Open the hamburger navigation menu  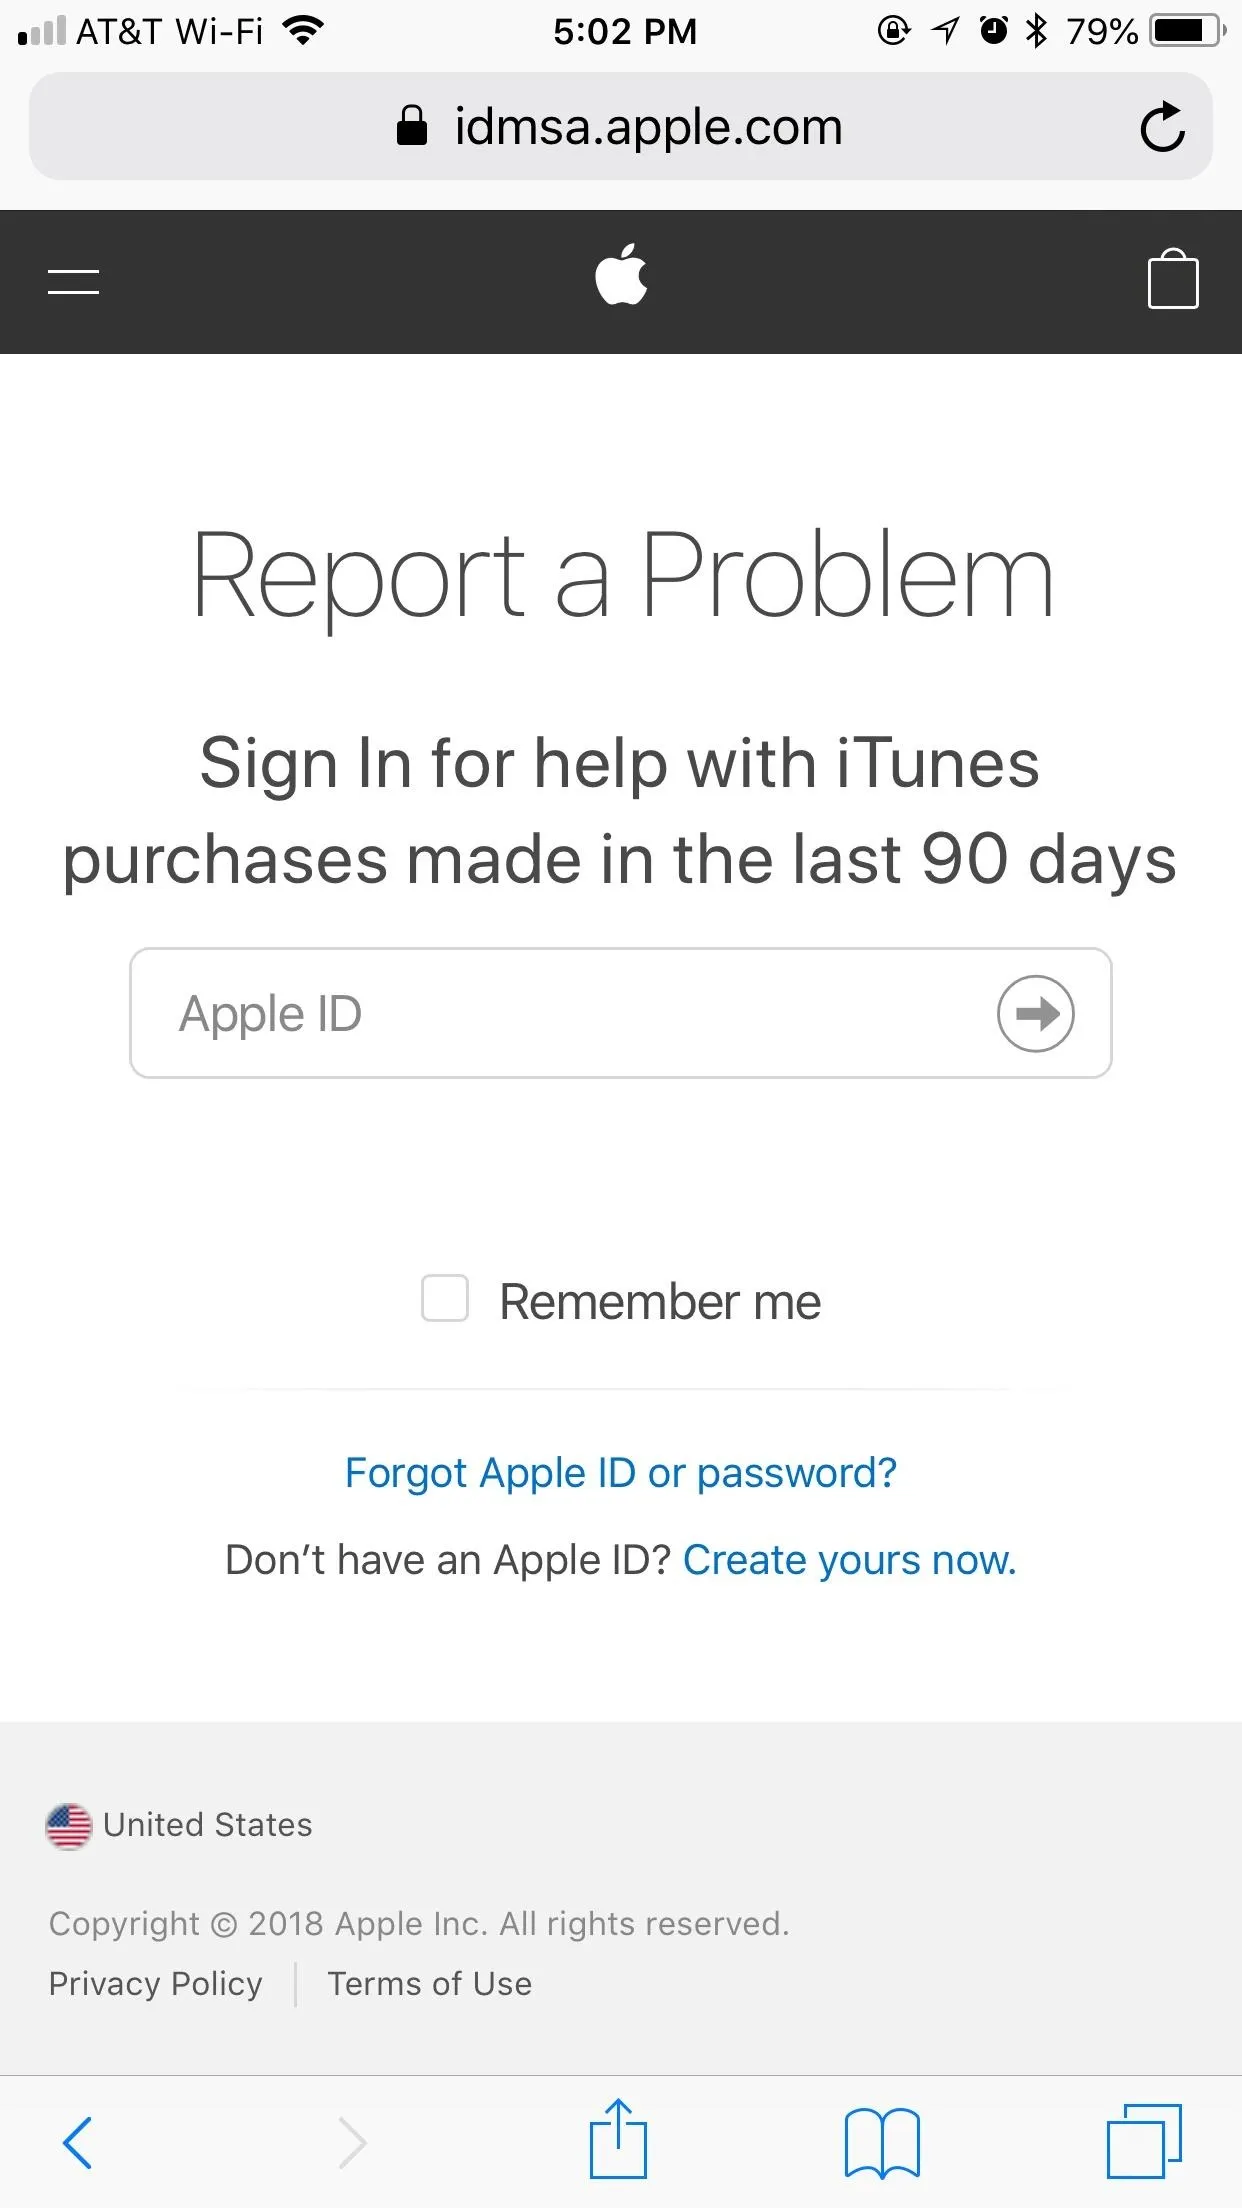coord(73,282)
